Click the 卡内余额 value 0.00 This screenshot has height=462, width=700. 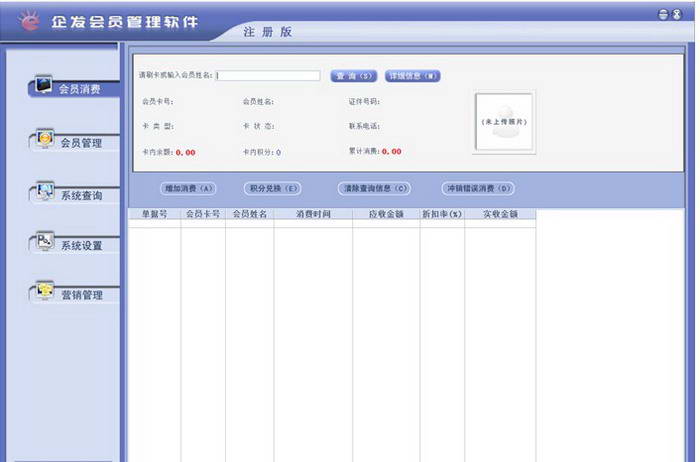tap(185, 153)
